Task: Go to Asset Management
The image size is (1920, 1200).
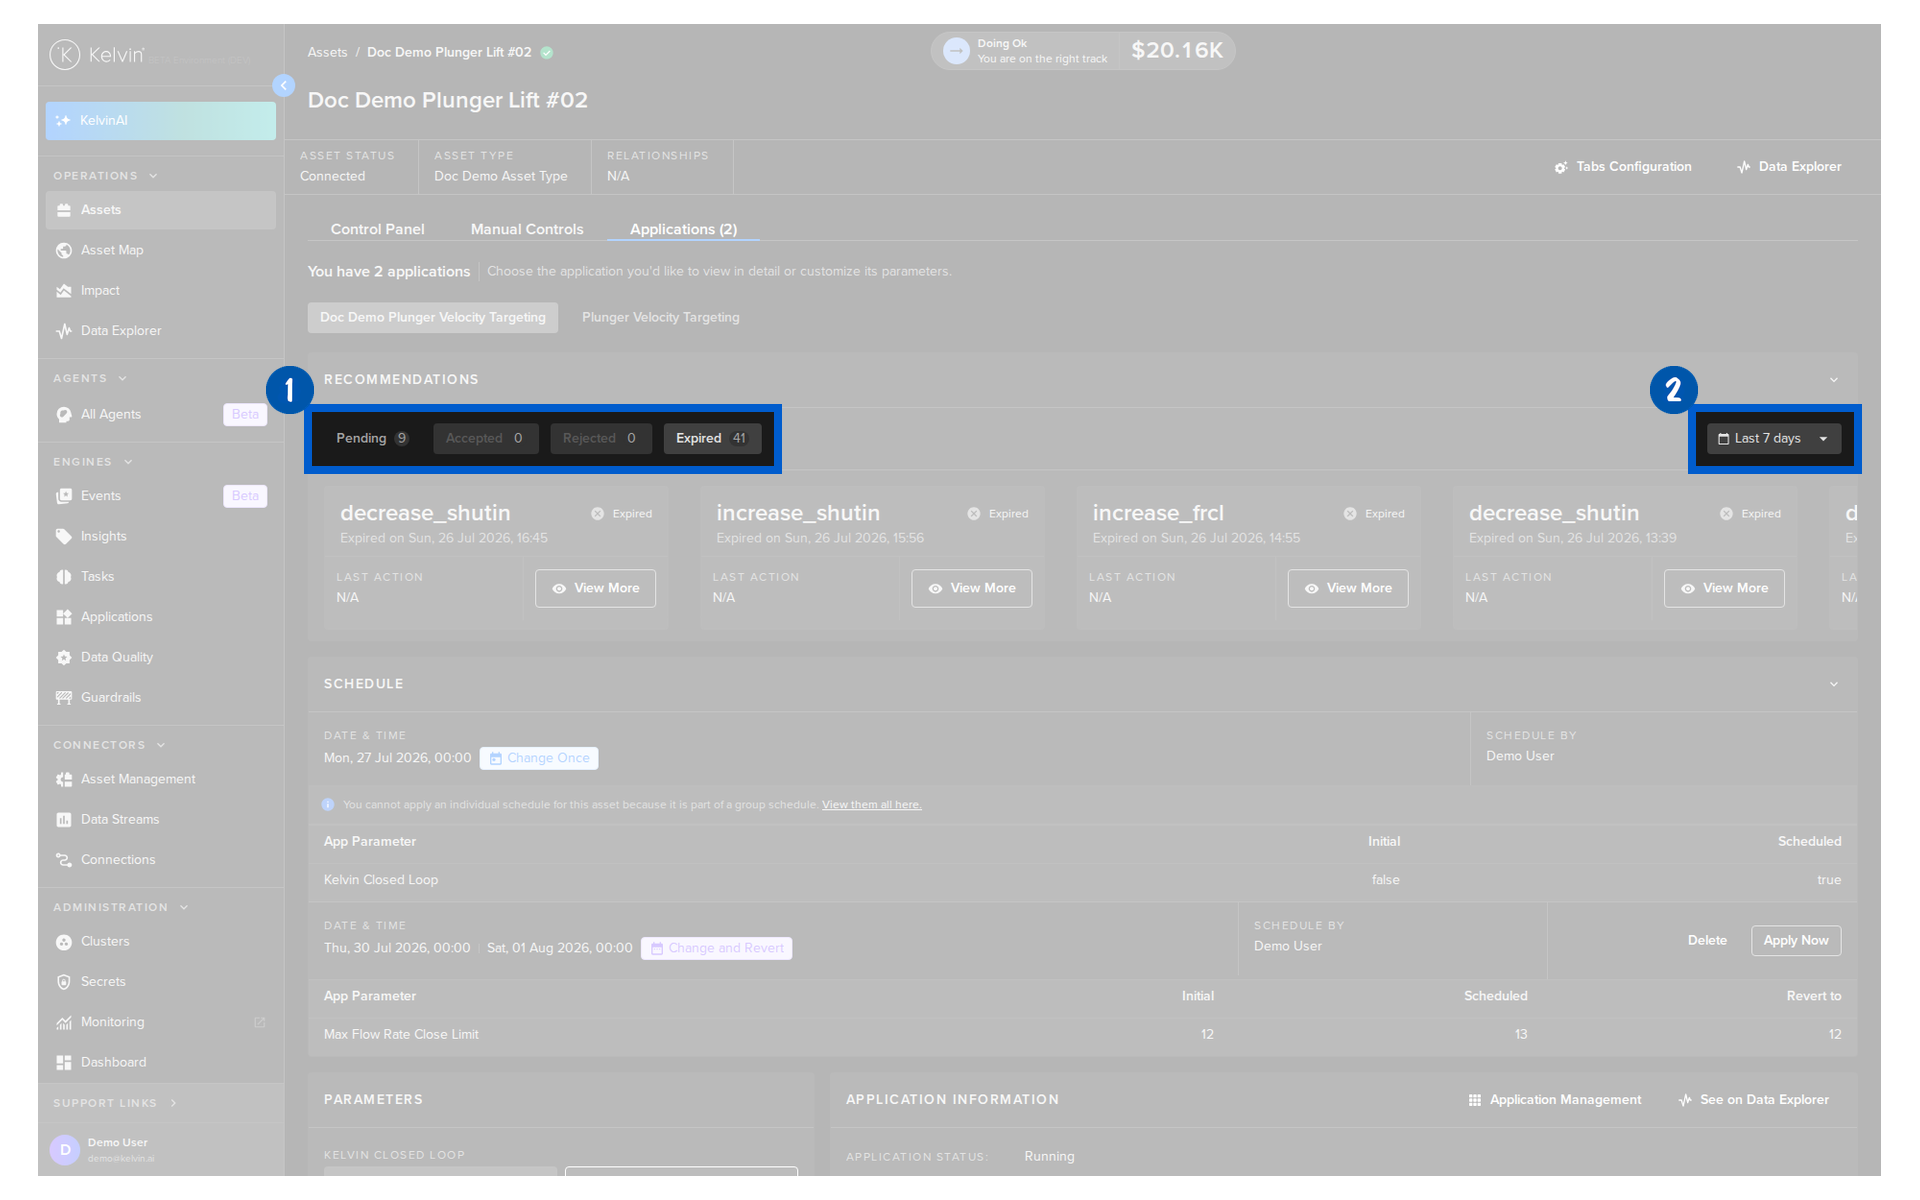Action: pos(160,779)
